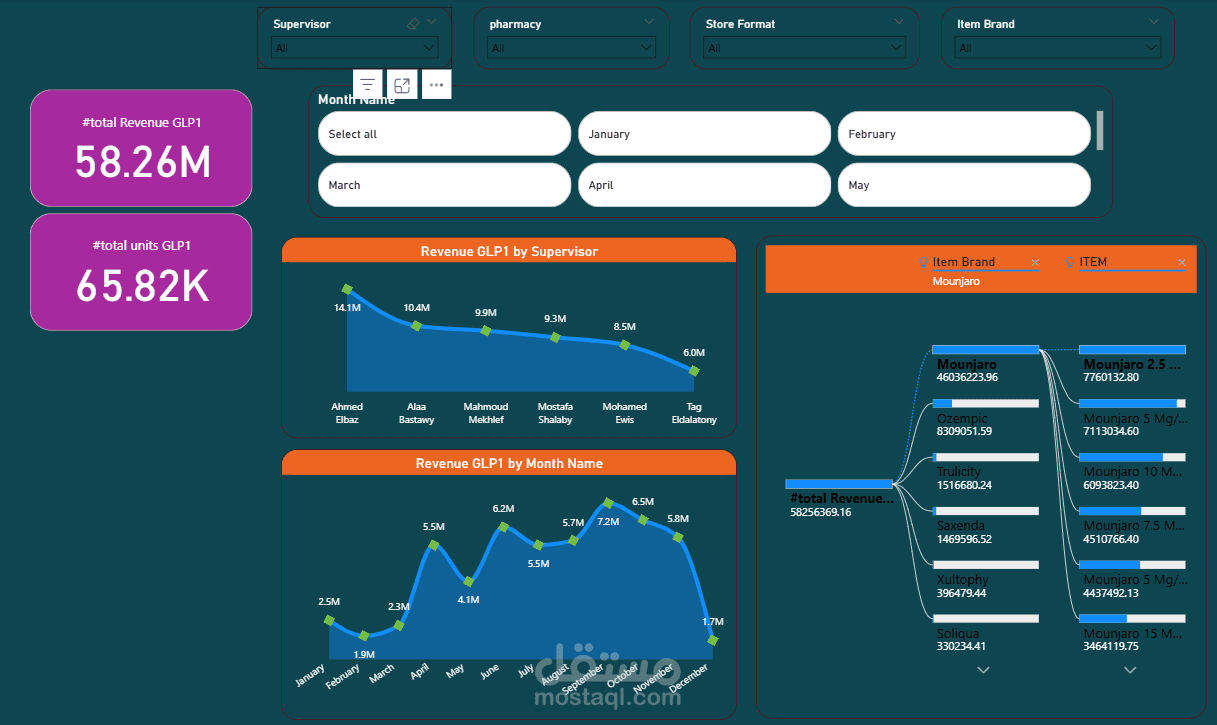
Task: Click December 1.7M data marker
Action: coord(713,639)
